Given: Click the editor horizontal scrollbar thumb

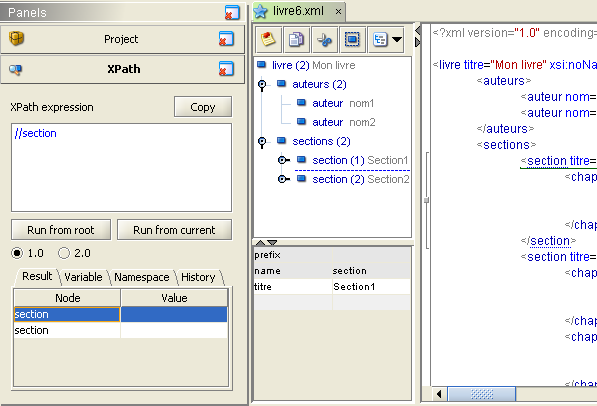Looking at the screenshot, I should (x=482, y=394).
